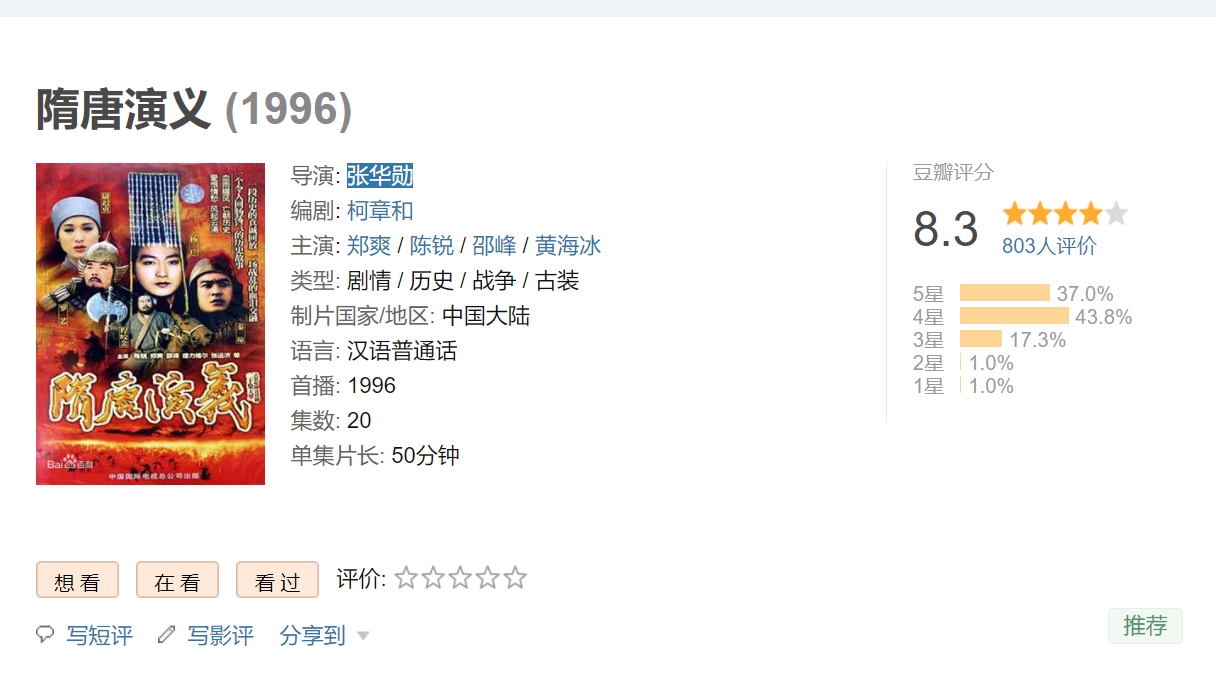Open 写短评 short review link
The image size is (1216, 677).
[x=99, y=635]
